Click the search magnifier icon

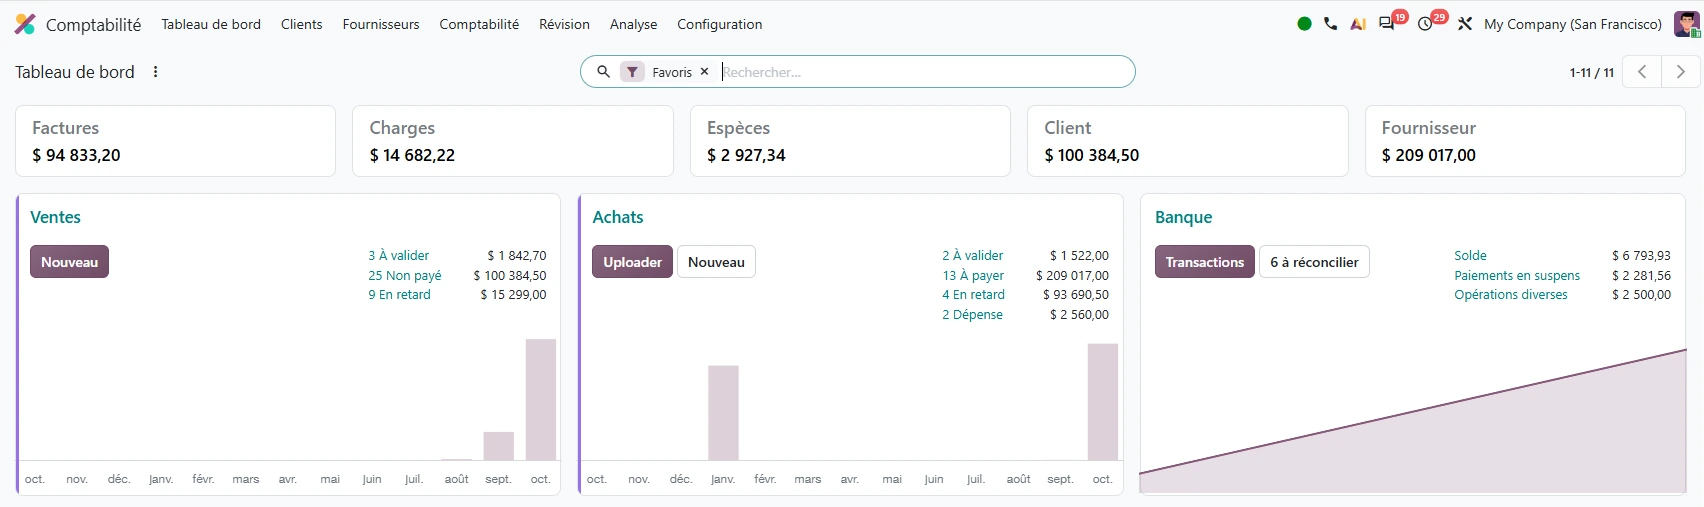click(x=603, y=72)
